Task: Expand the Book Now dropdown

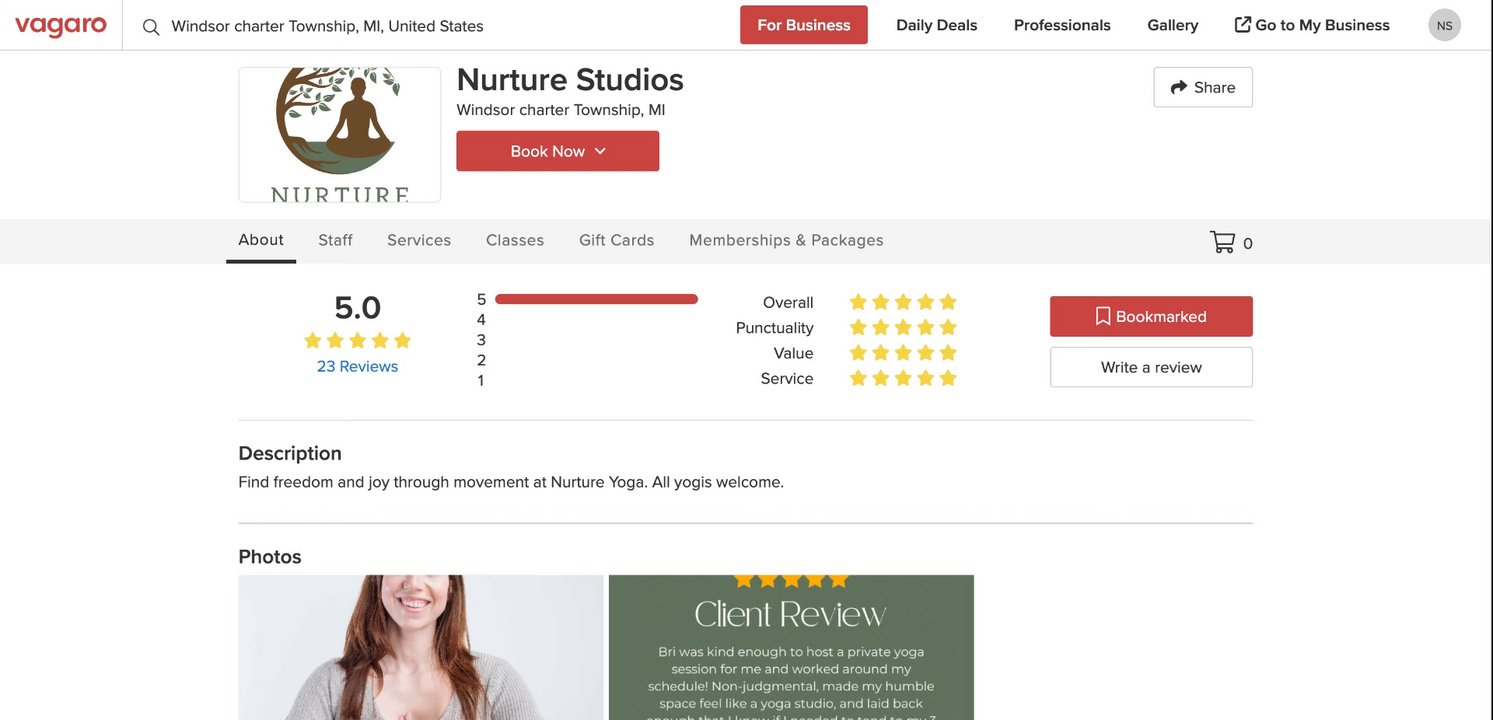Action: (x=558, y=151)
